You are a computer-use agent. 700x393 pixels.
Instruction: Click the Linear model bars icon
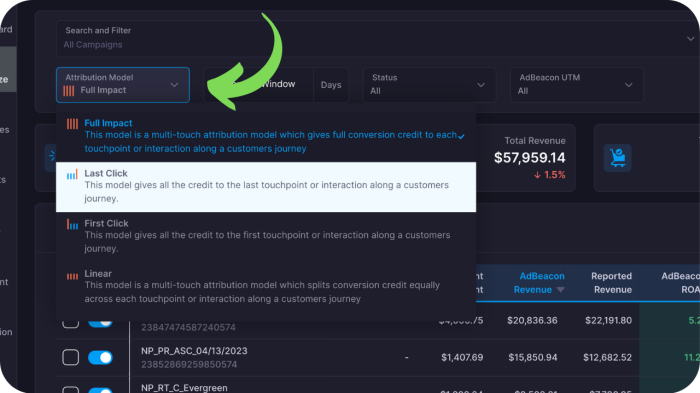[72, 276]
